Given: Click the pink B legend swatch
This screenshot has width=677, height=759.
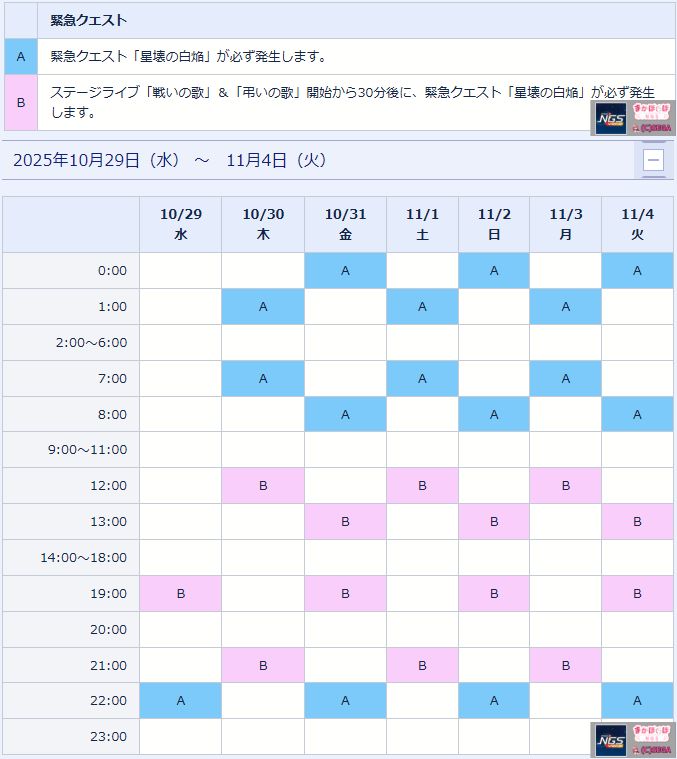Looking at the screenshot, I should click(20, 102).
